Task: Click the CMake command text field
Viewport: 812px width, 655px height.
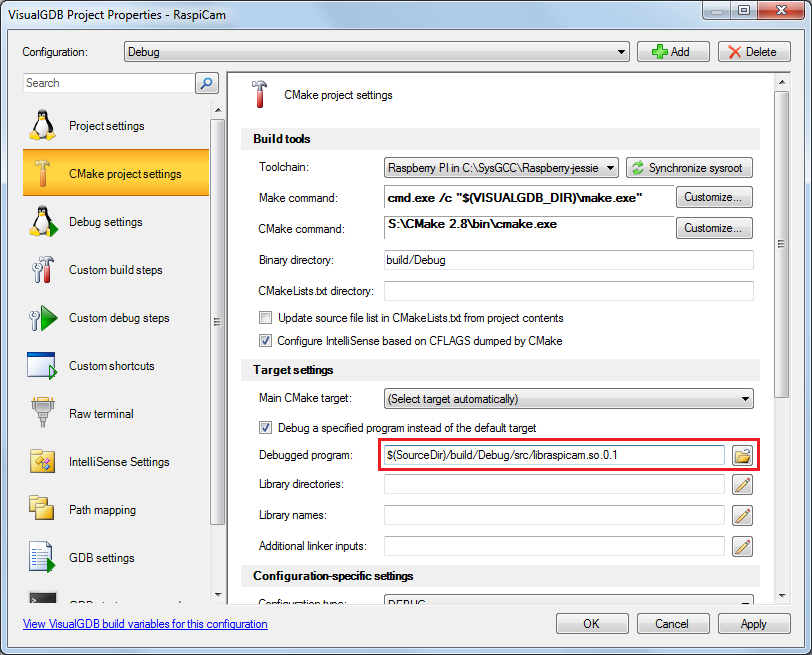Action: coord(529,228)
